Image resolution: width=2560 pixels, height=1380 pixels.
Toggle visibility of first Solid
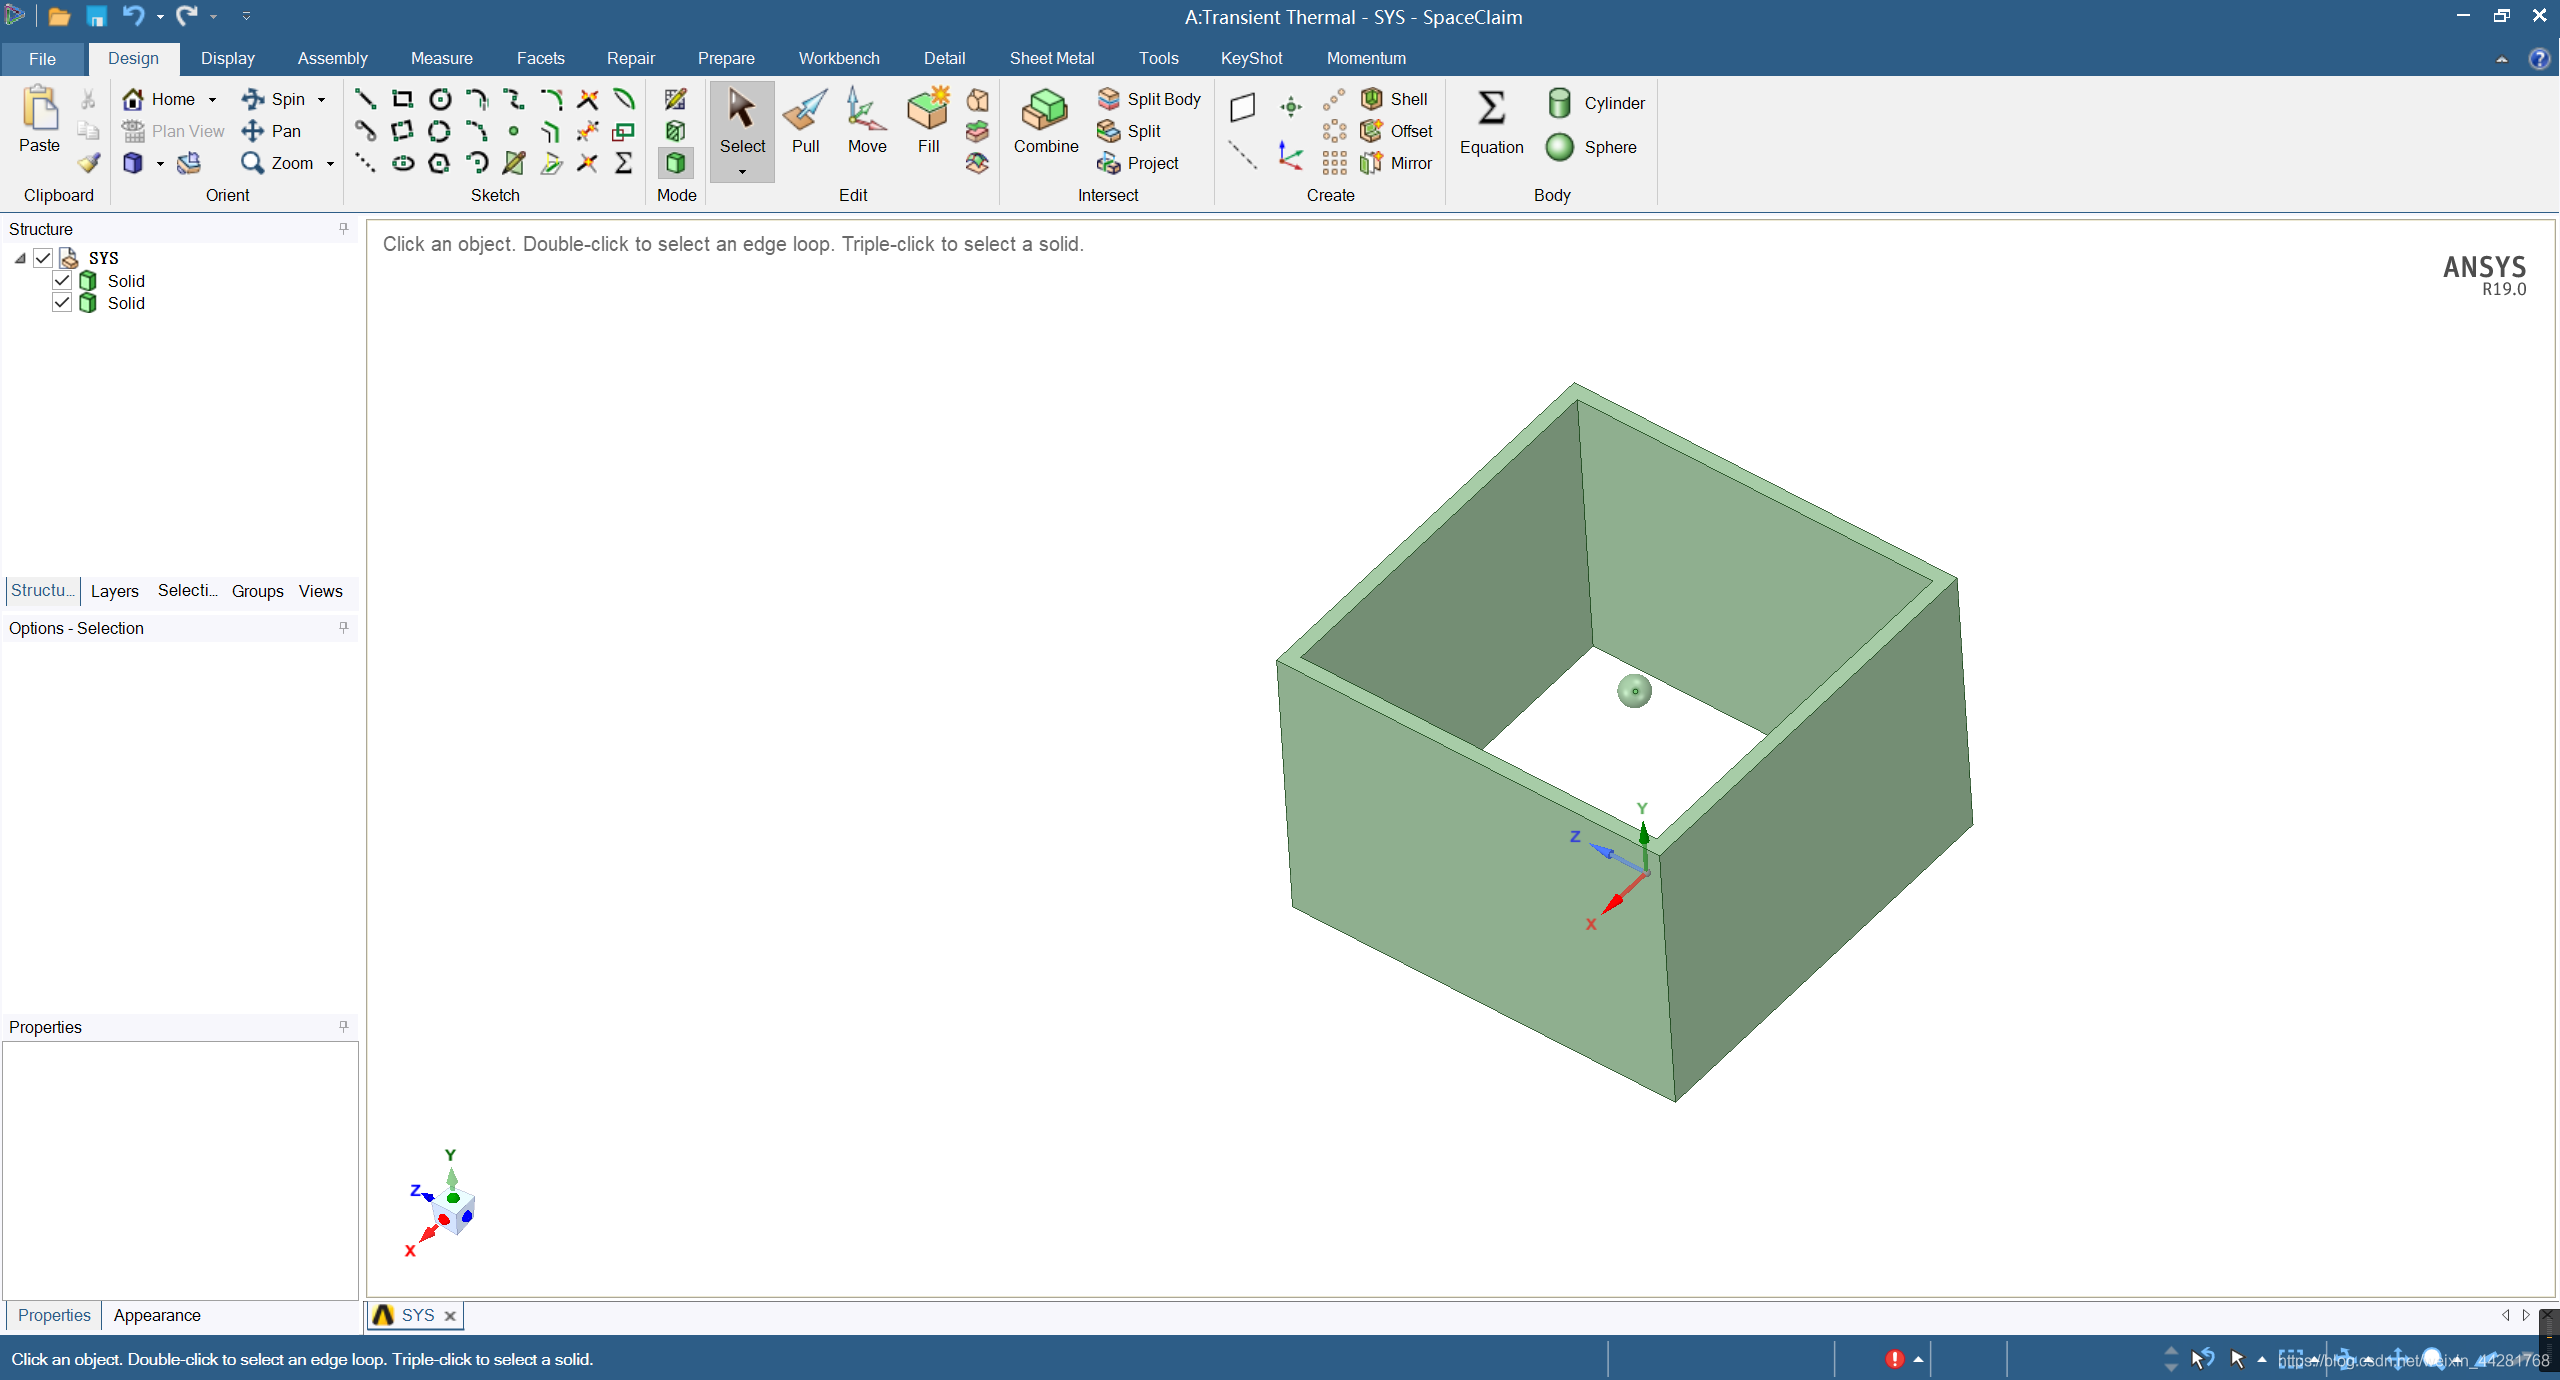click(62, 281)
